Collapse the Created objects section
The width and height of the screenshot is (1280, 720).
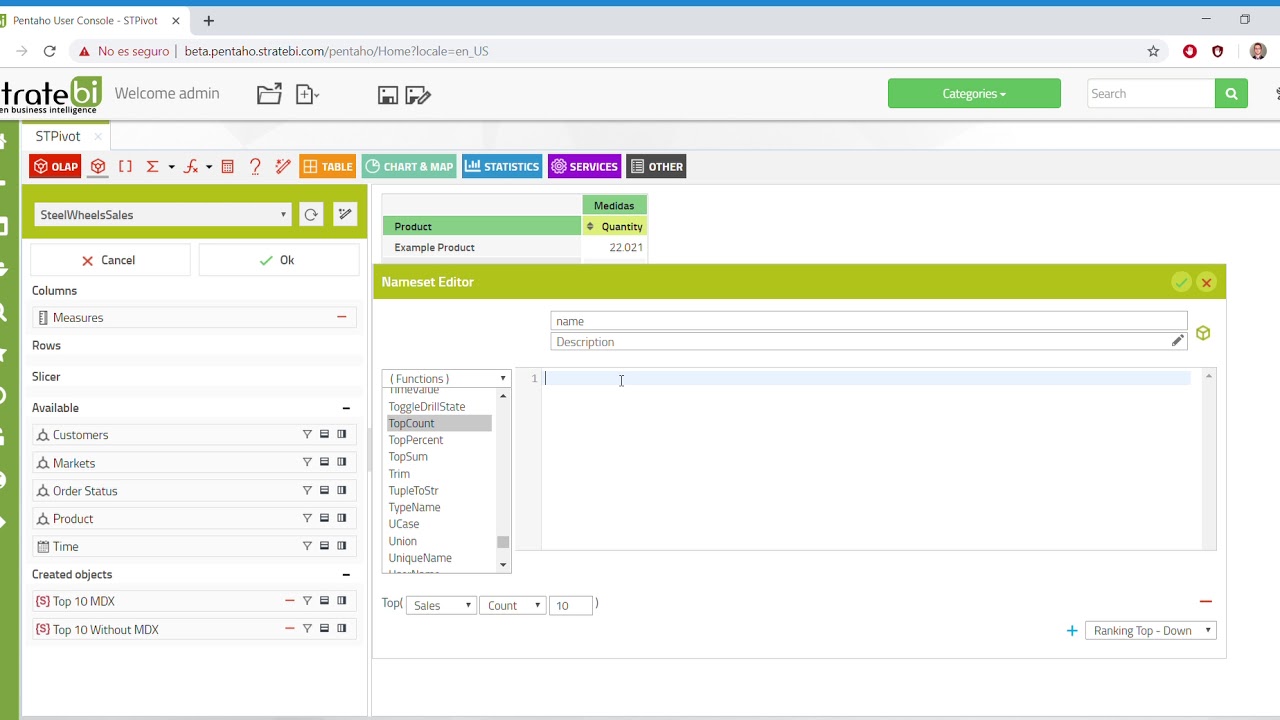[346, 575]
